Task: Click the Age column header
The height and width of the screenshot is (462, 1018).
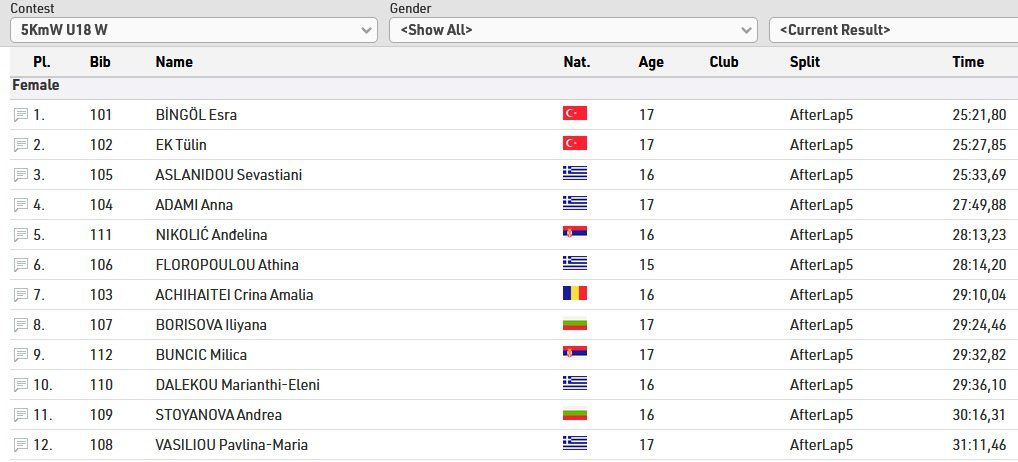Action: (x=651, y=62)
